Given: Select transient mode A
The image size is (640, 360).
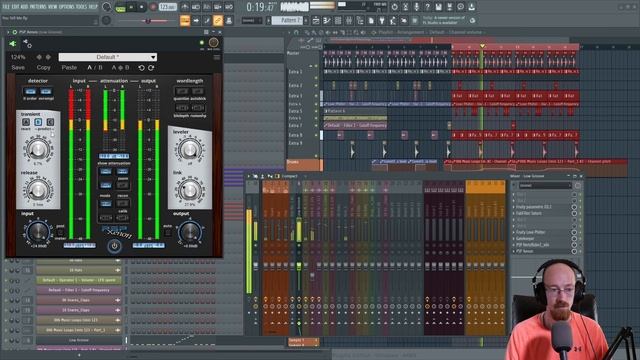Looking at the screenshot, I should click(26, 122).
